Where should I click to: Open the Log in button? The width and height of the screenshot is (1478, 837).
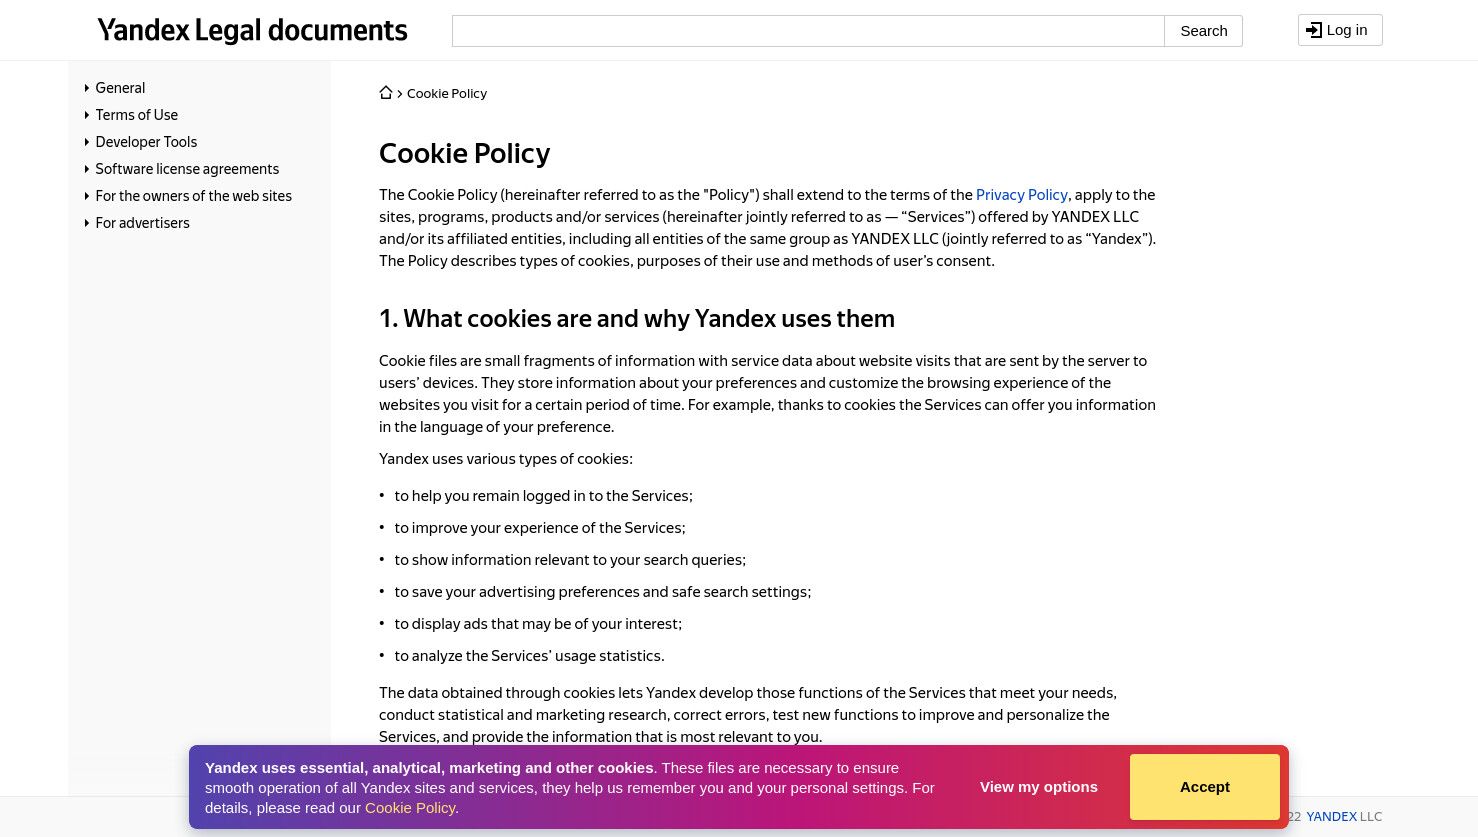1340,30
